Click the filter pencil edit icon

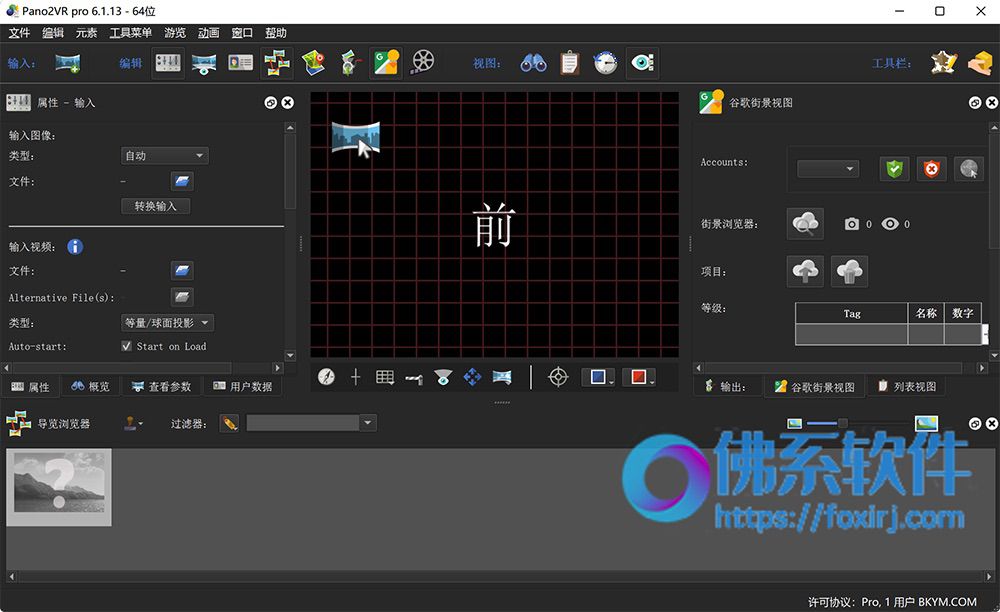point(230,423)
